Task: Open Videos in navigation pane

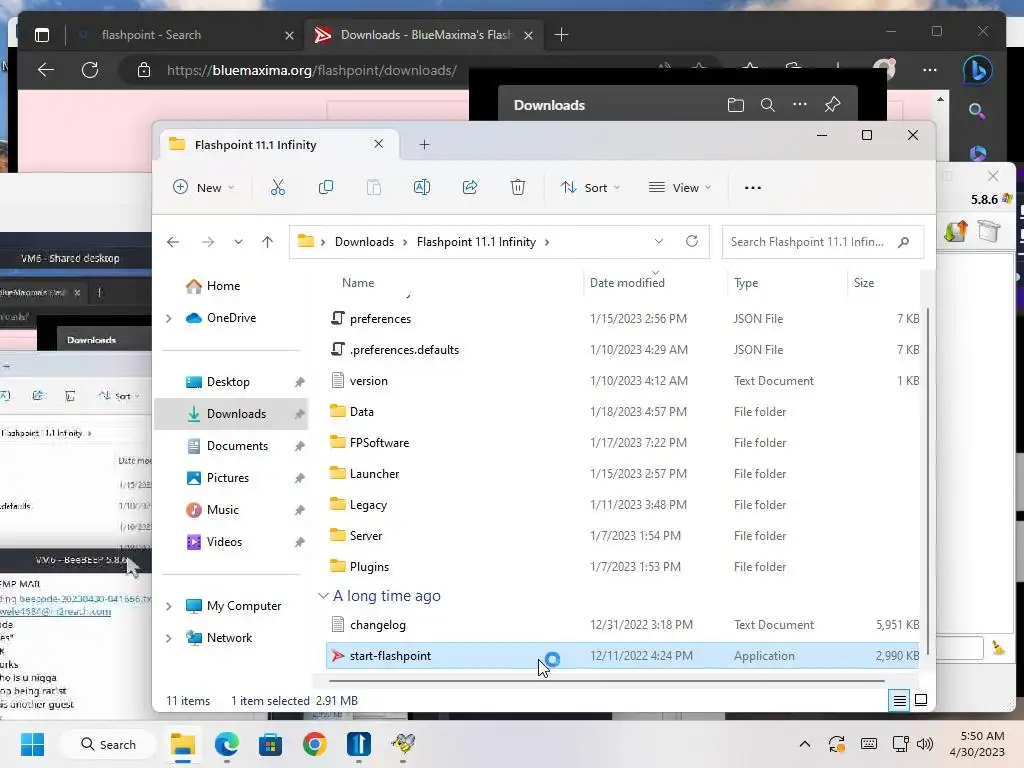Action: 224,542
